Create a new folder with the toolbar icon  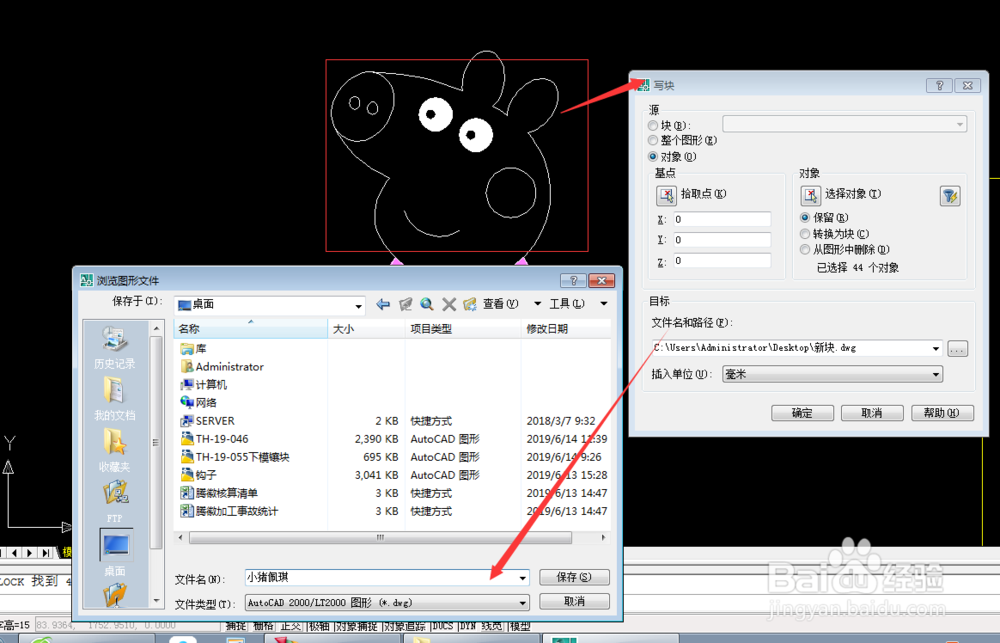(470, 304)
